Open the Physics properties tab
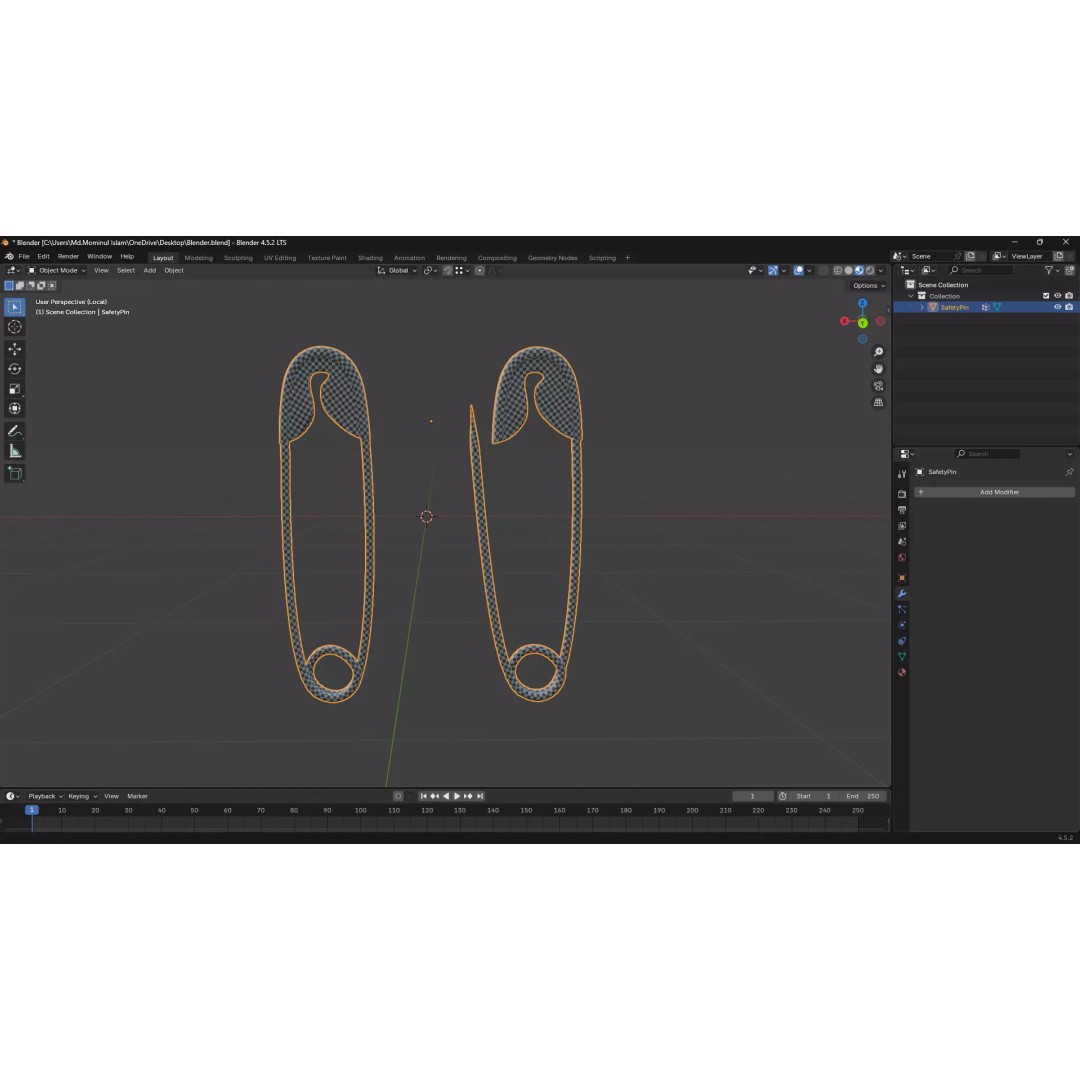1080x1080 pixels. [902, 625]
